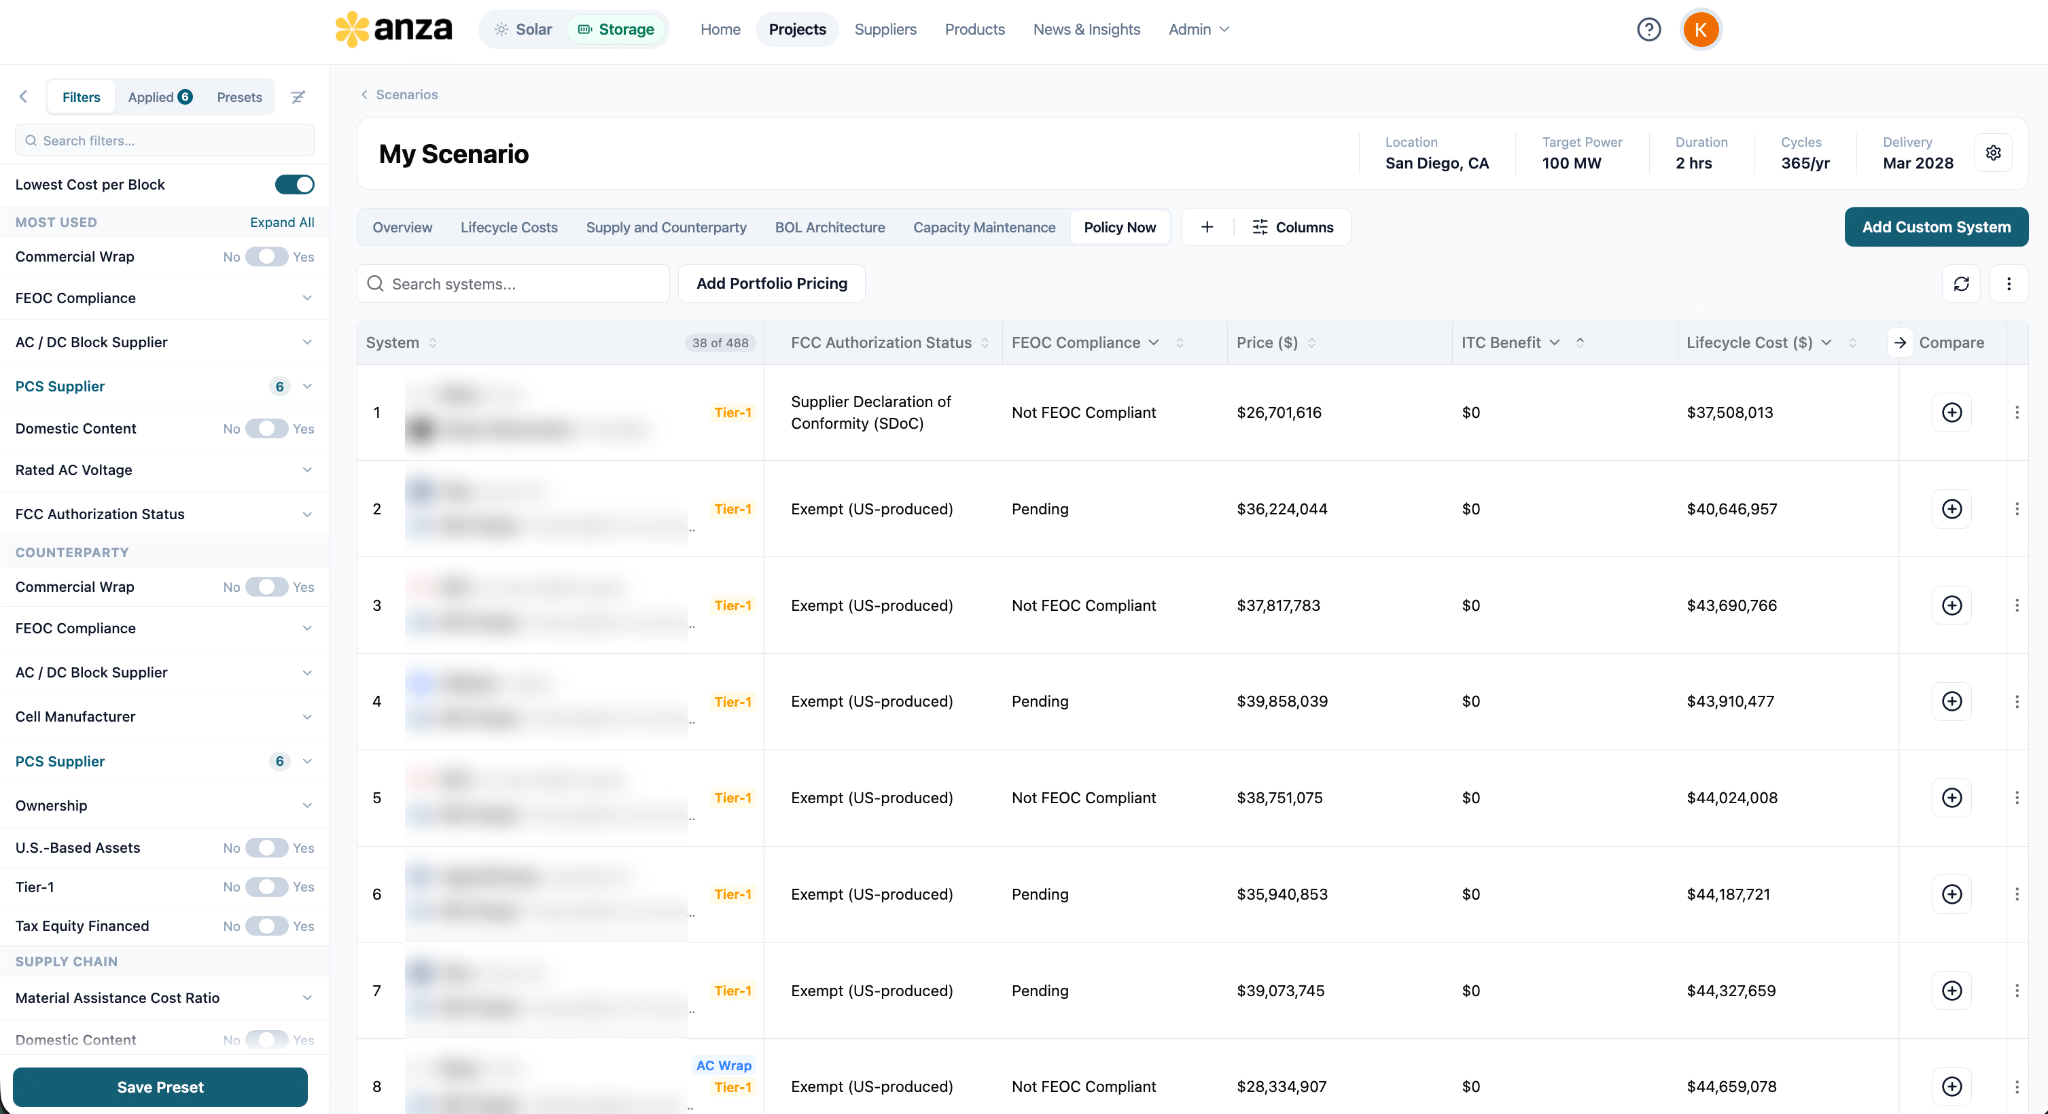Open the help question mark icon
The image size is (2048, 1114).
pos(1649,30)
